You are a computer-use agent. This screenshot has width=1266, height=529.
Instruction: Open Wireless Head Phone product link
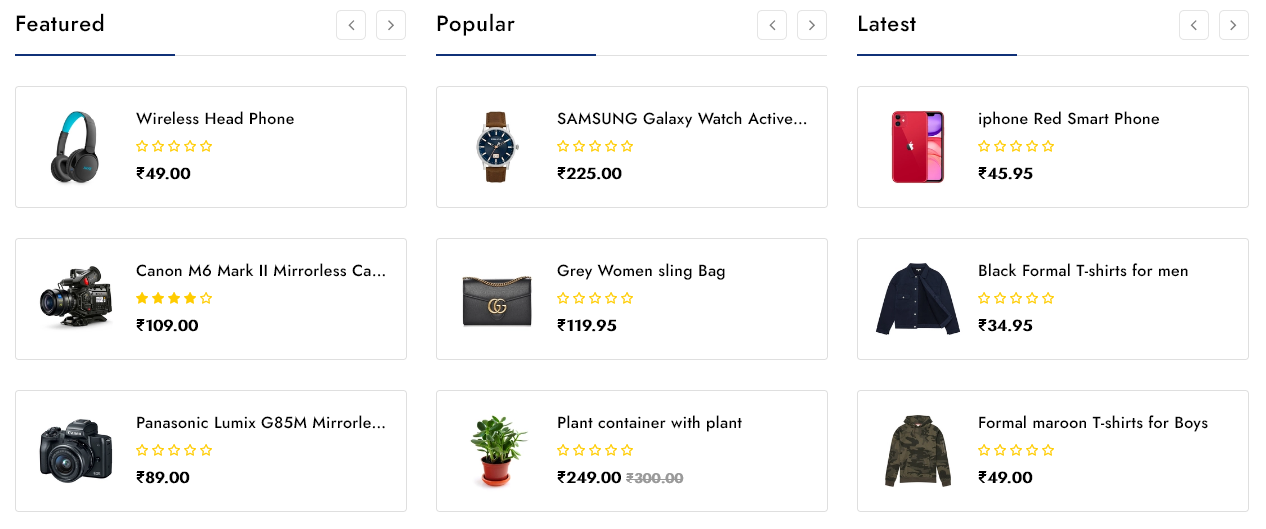coord(215,119)
